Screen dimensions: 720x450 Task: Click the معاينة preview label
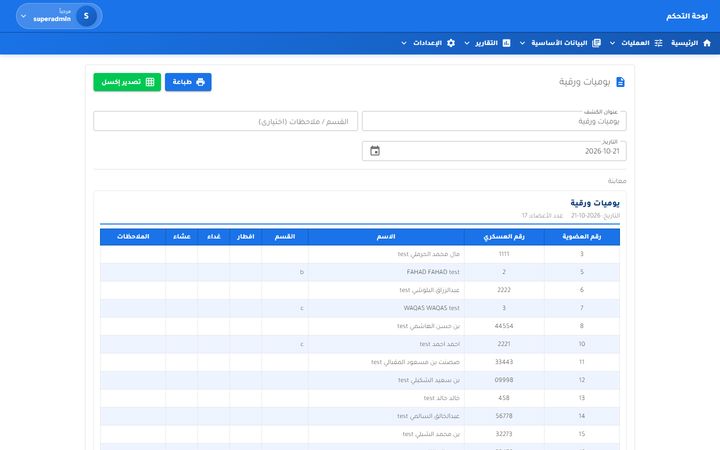pos(617,181)
